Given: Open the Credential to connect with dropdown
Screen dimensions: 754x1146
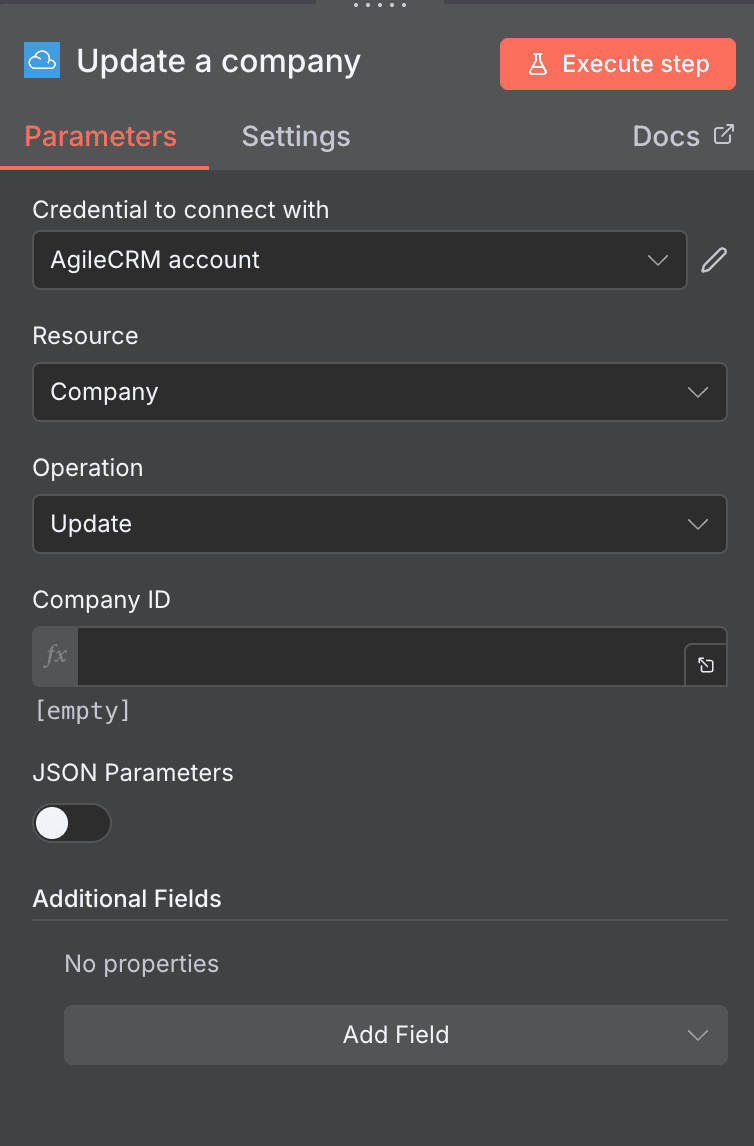Looking at the screenshot, I should click(x=360, y=260).
